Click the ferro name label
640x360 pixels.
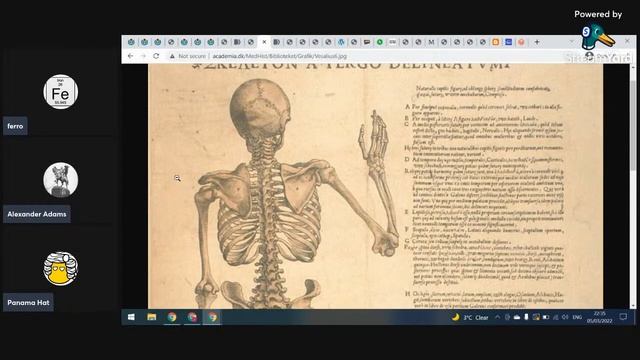[15, 126]
